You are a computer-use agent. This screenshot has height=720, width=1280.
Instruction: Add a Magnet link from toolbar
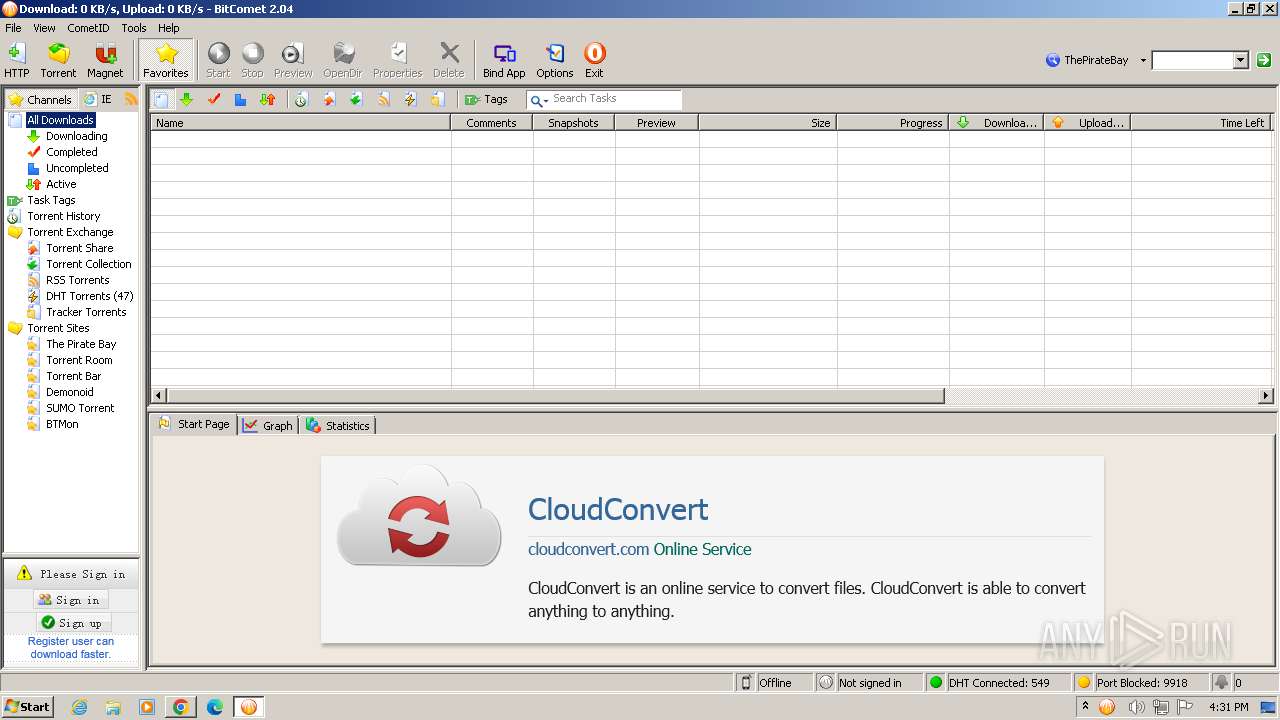click(105, 60)
